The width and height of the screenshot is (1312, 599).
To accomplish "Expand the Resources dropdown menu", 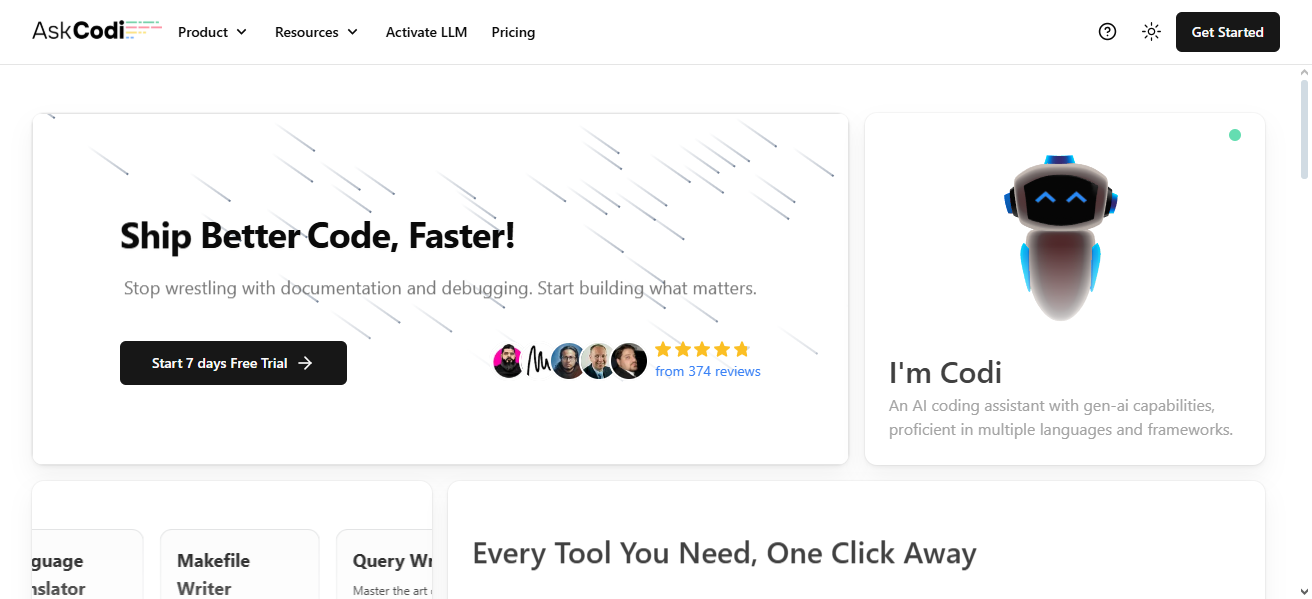I will tap(316, 32).
